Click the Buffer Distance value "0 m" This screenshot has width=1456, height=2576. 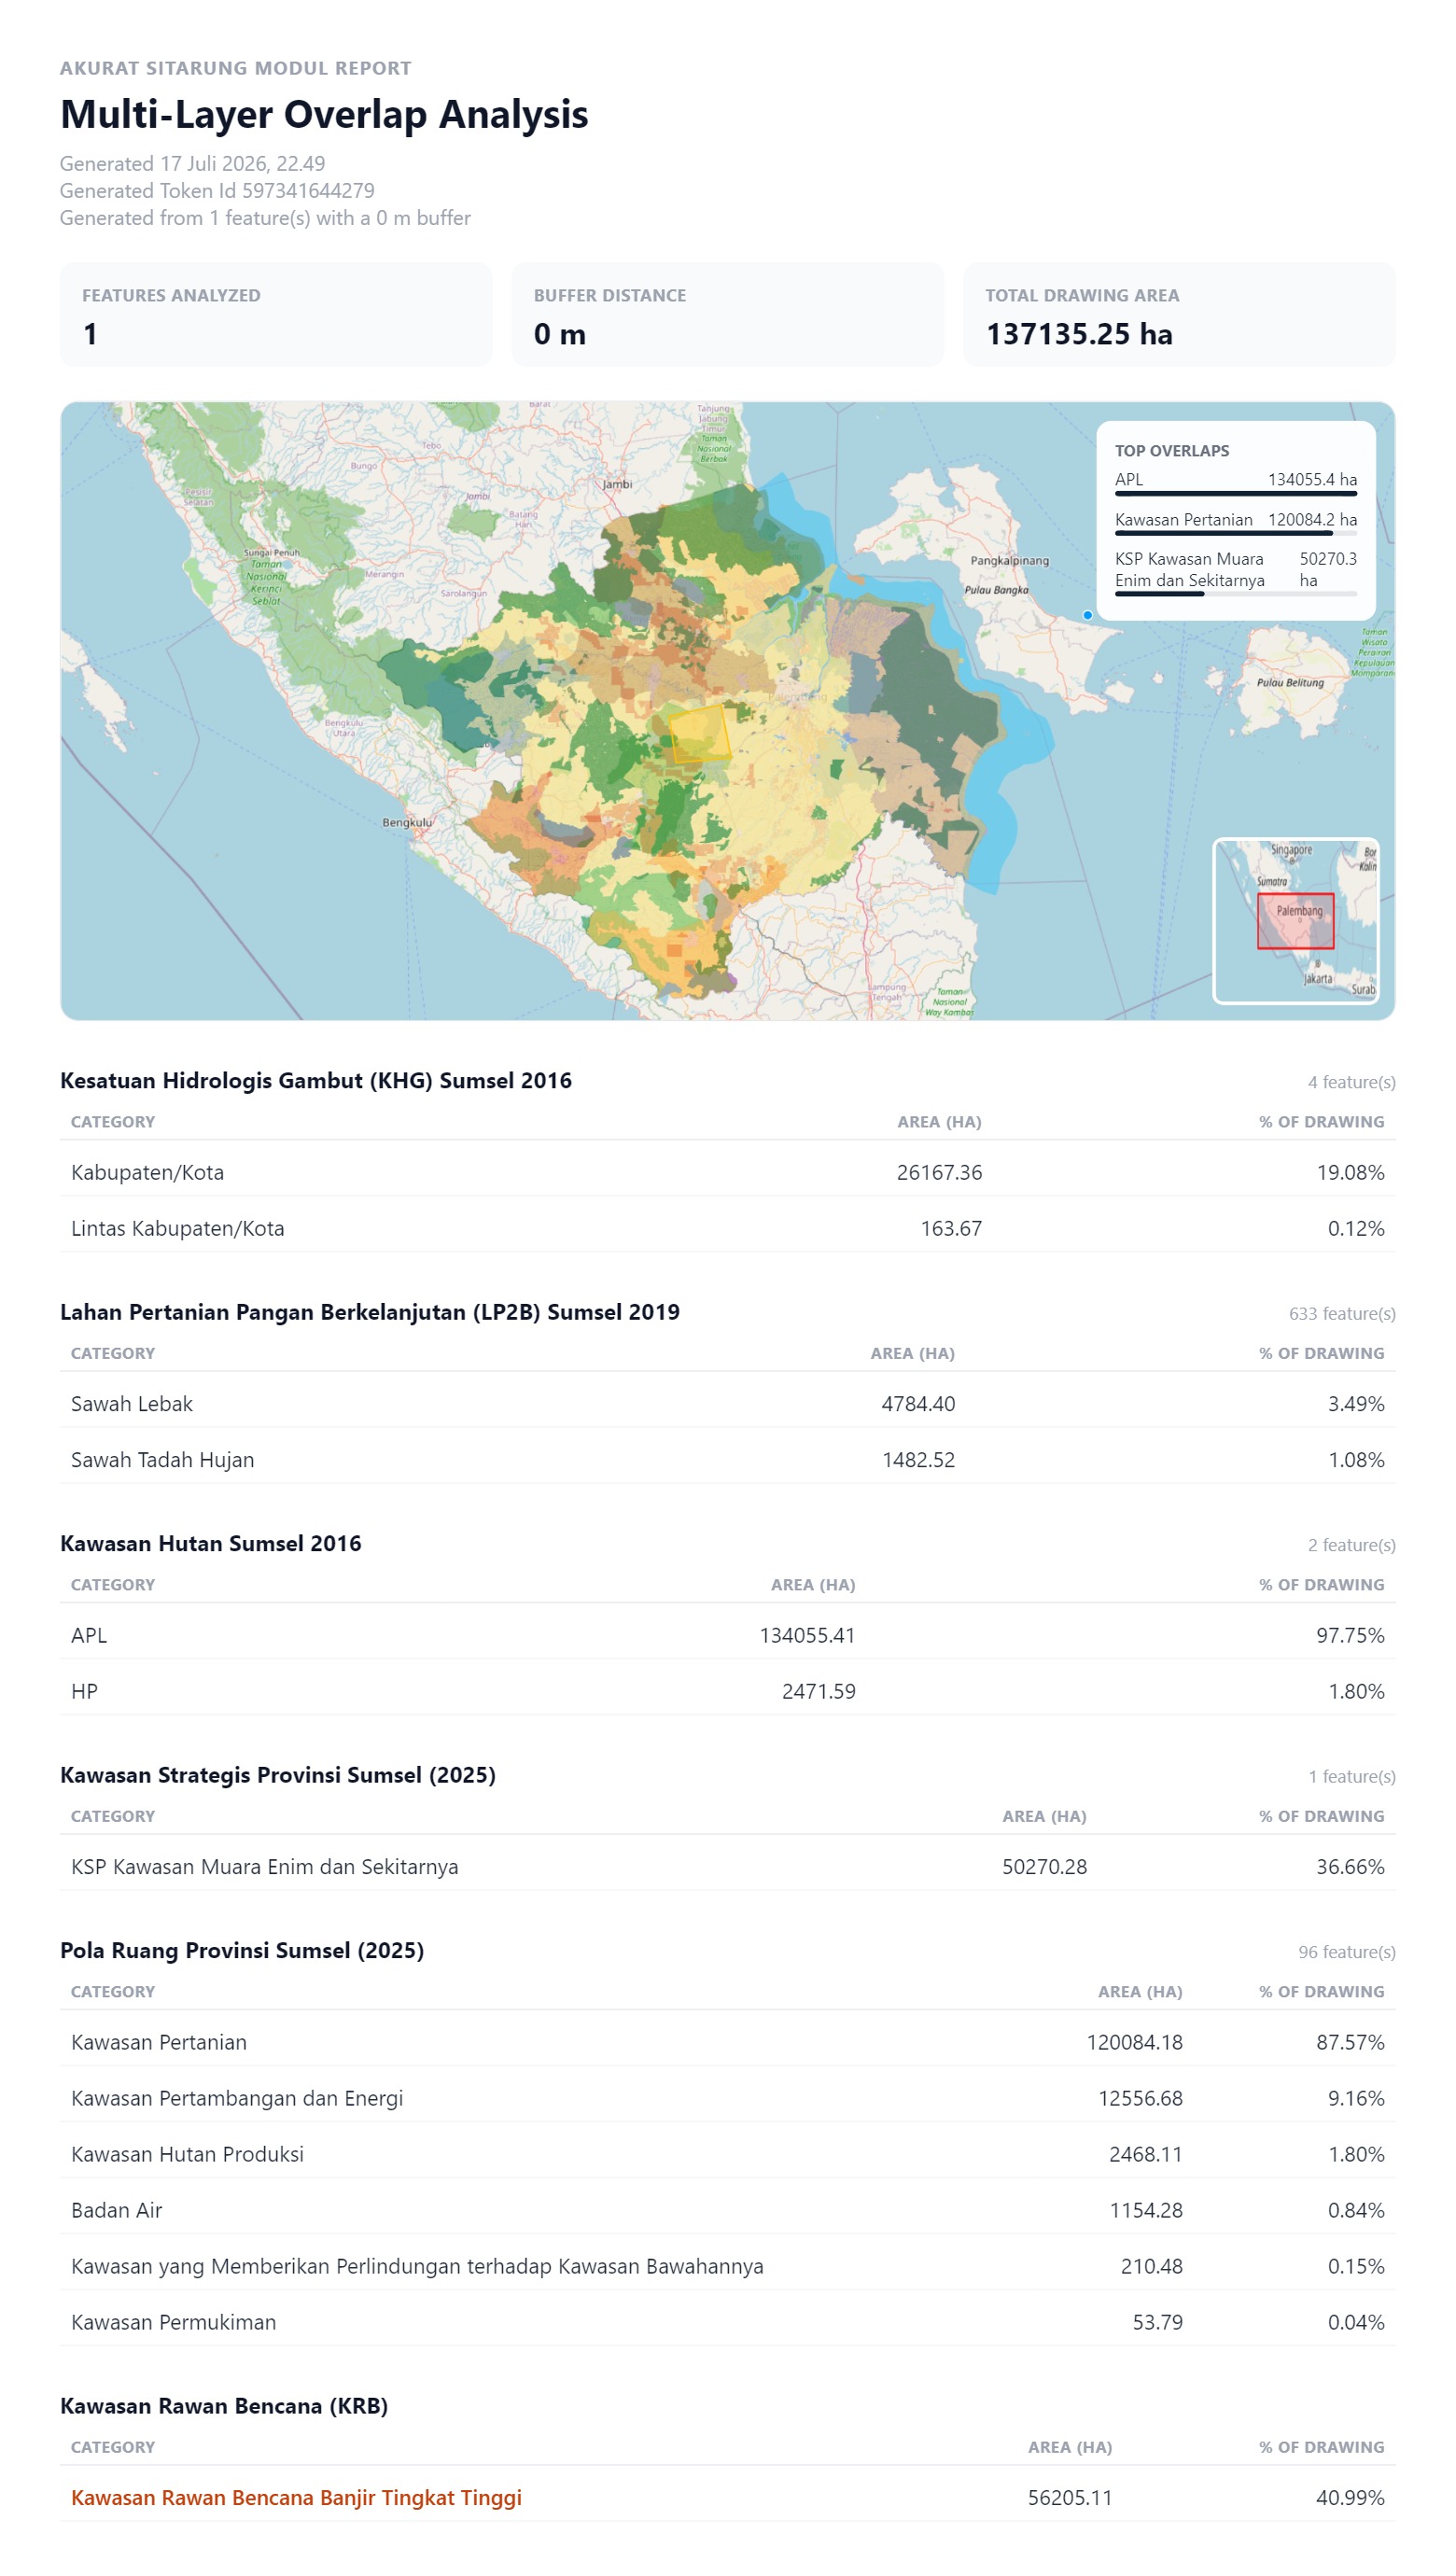tap(560, 334)
